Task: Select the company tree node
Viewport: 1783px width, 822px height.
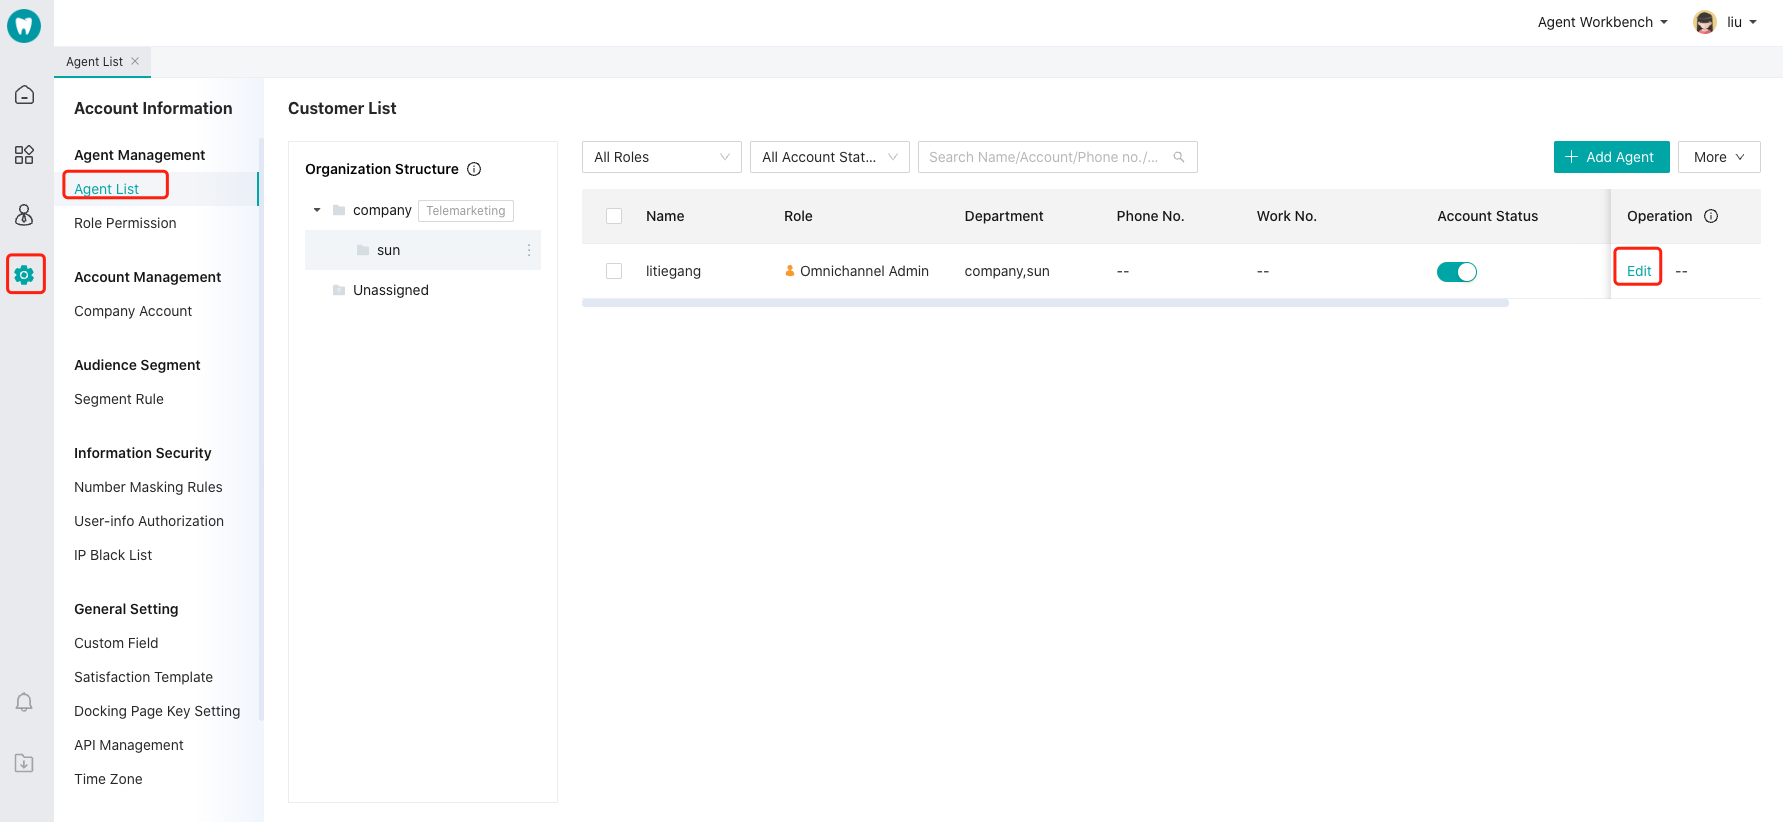Action: point(382,210)
